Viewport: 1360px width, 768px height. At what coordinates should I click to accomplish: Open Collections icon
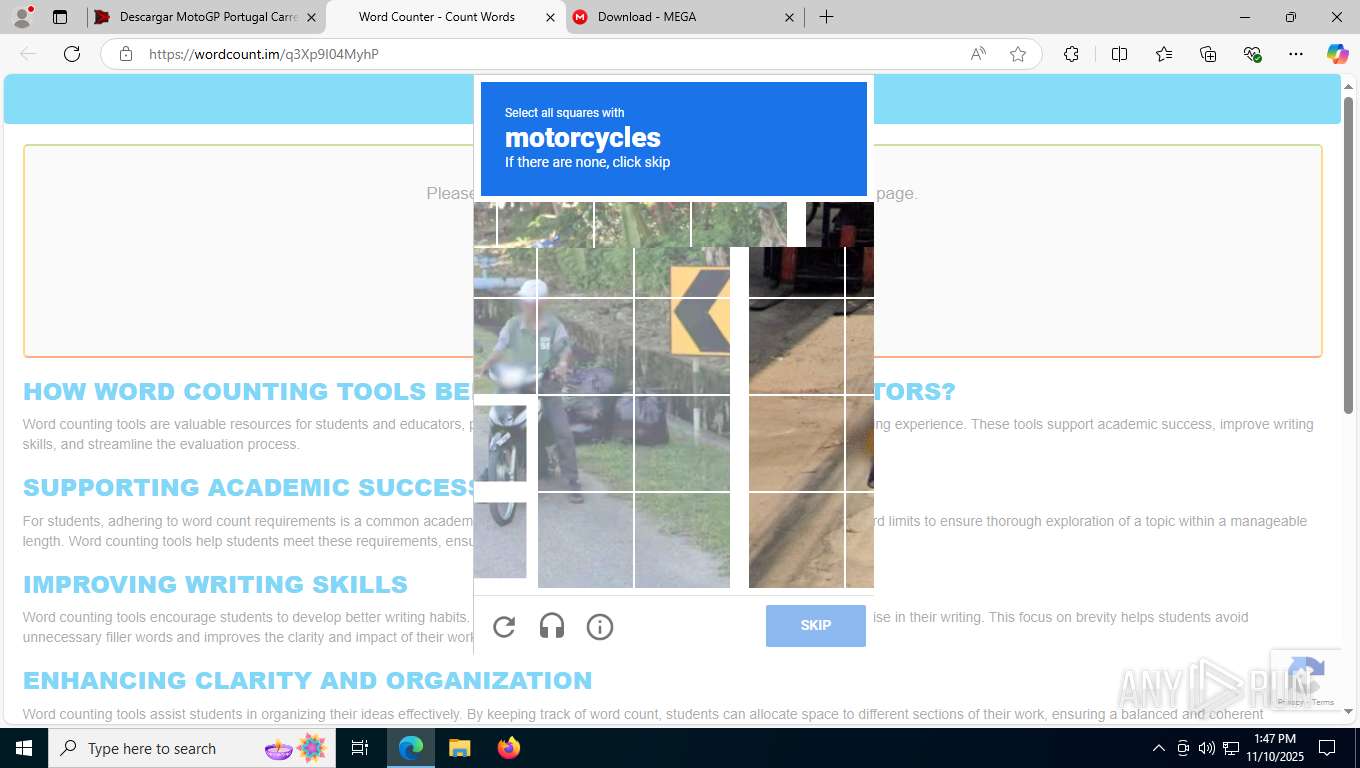pyautogui.click(x=1208, y=54)
